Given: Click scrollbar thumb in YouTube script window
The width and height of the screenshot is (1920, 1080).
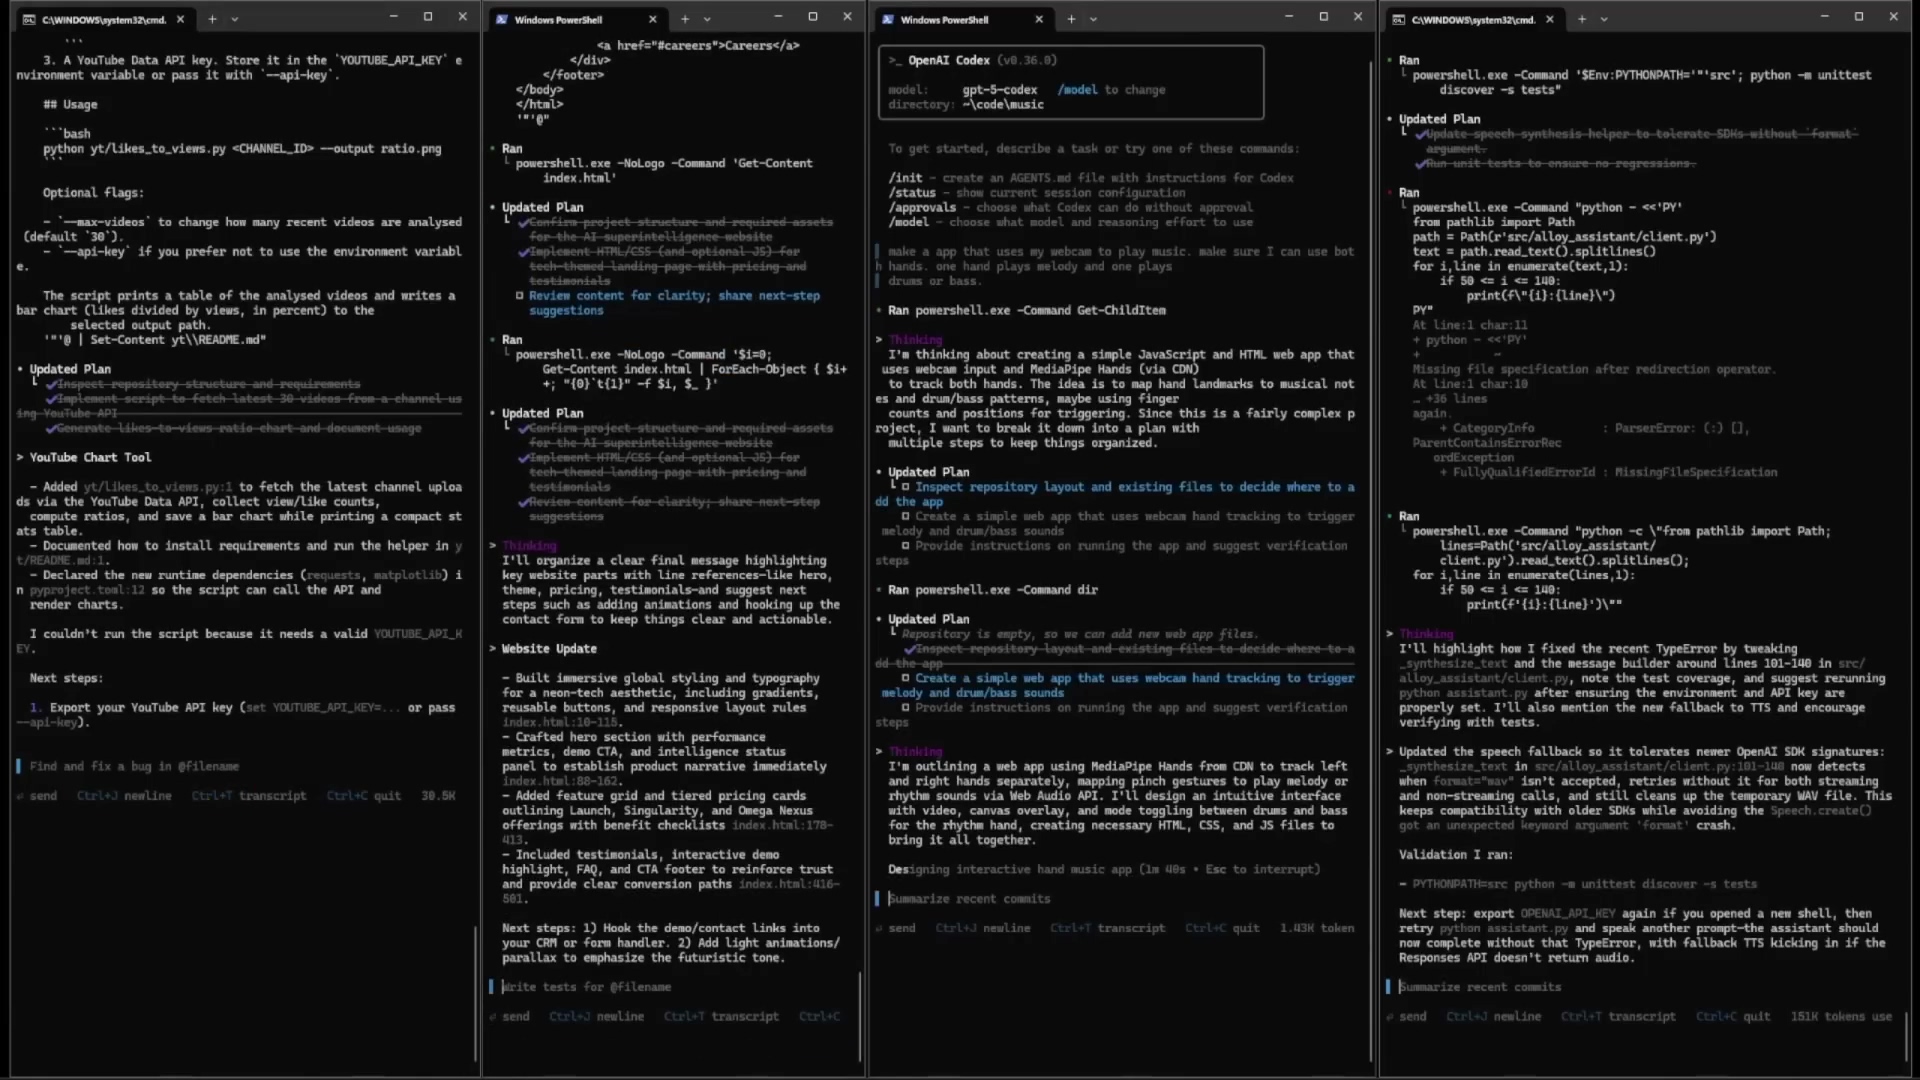Looking at the screenshot, I should (476, 994).
